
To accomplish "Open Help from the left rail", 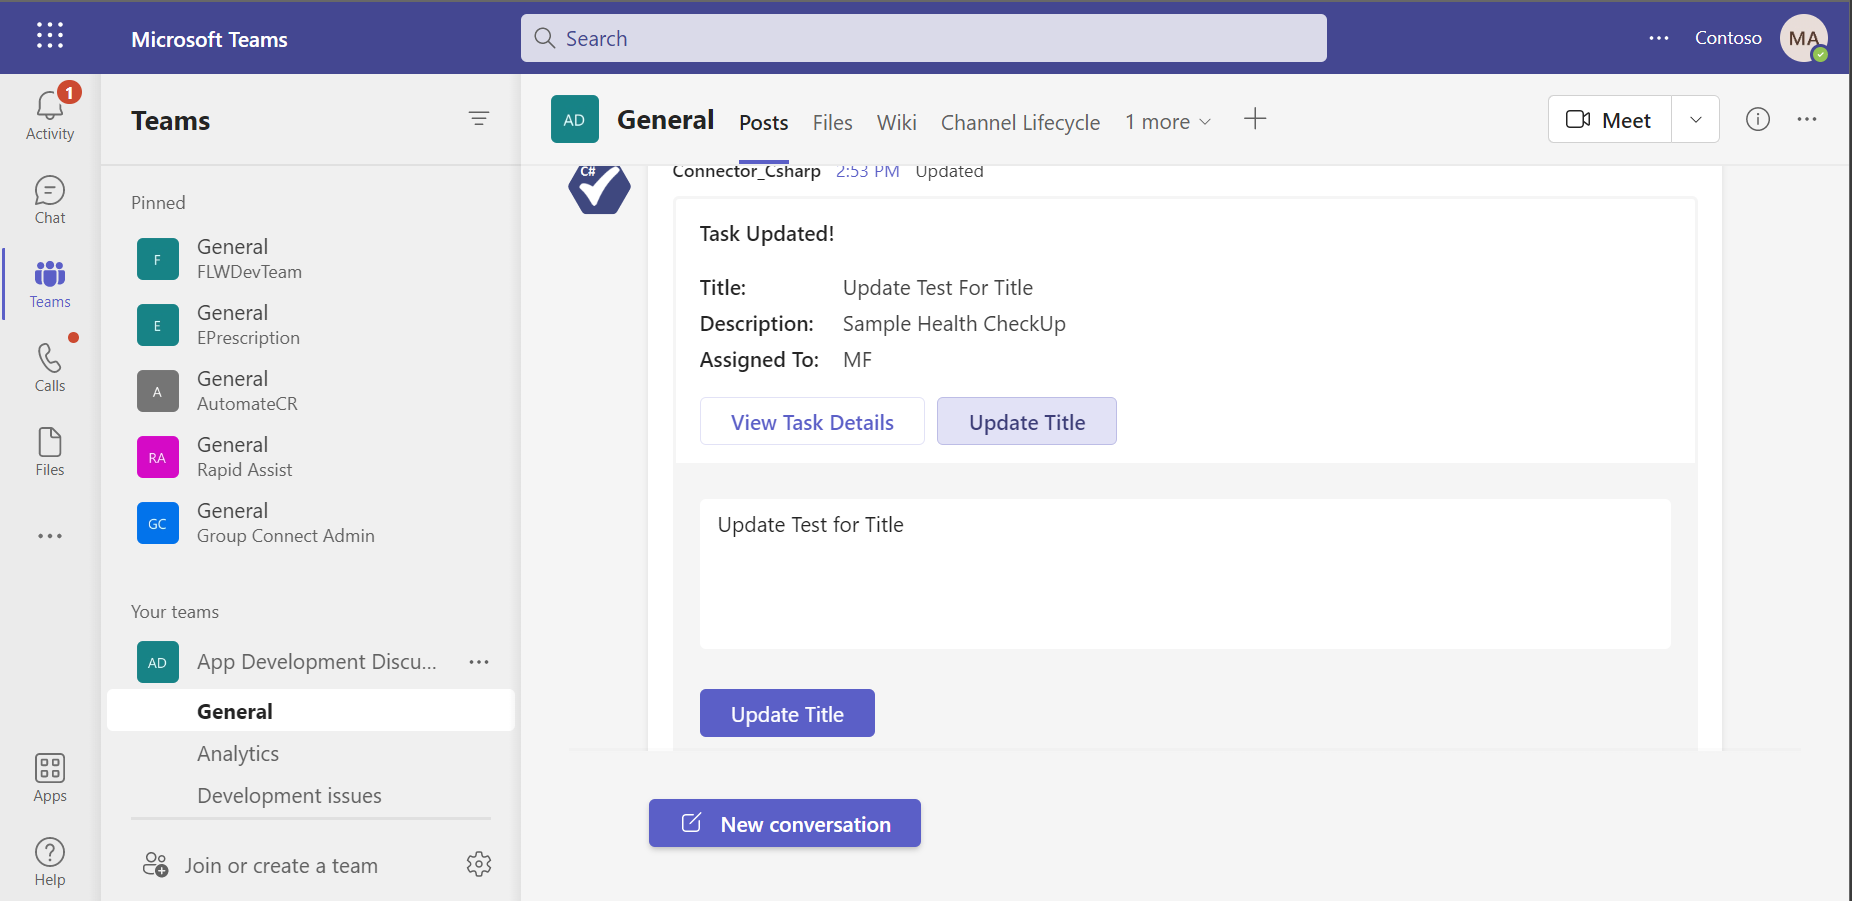I will 50,862.
